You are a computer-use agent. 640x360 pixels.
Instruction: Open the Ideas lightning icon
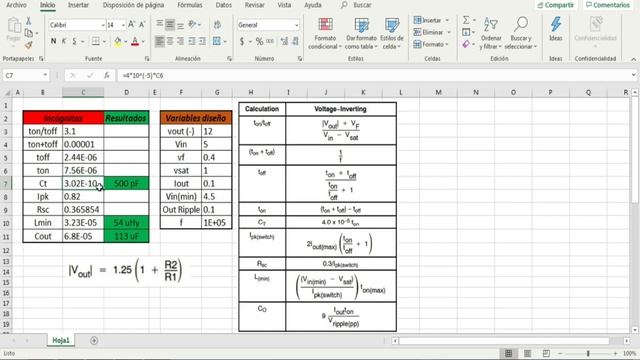coord(556,29)
